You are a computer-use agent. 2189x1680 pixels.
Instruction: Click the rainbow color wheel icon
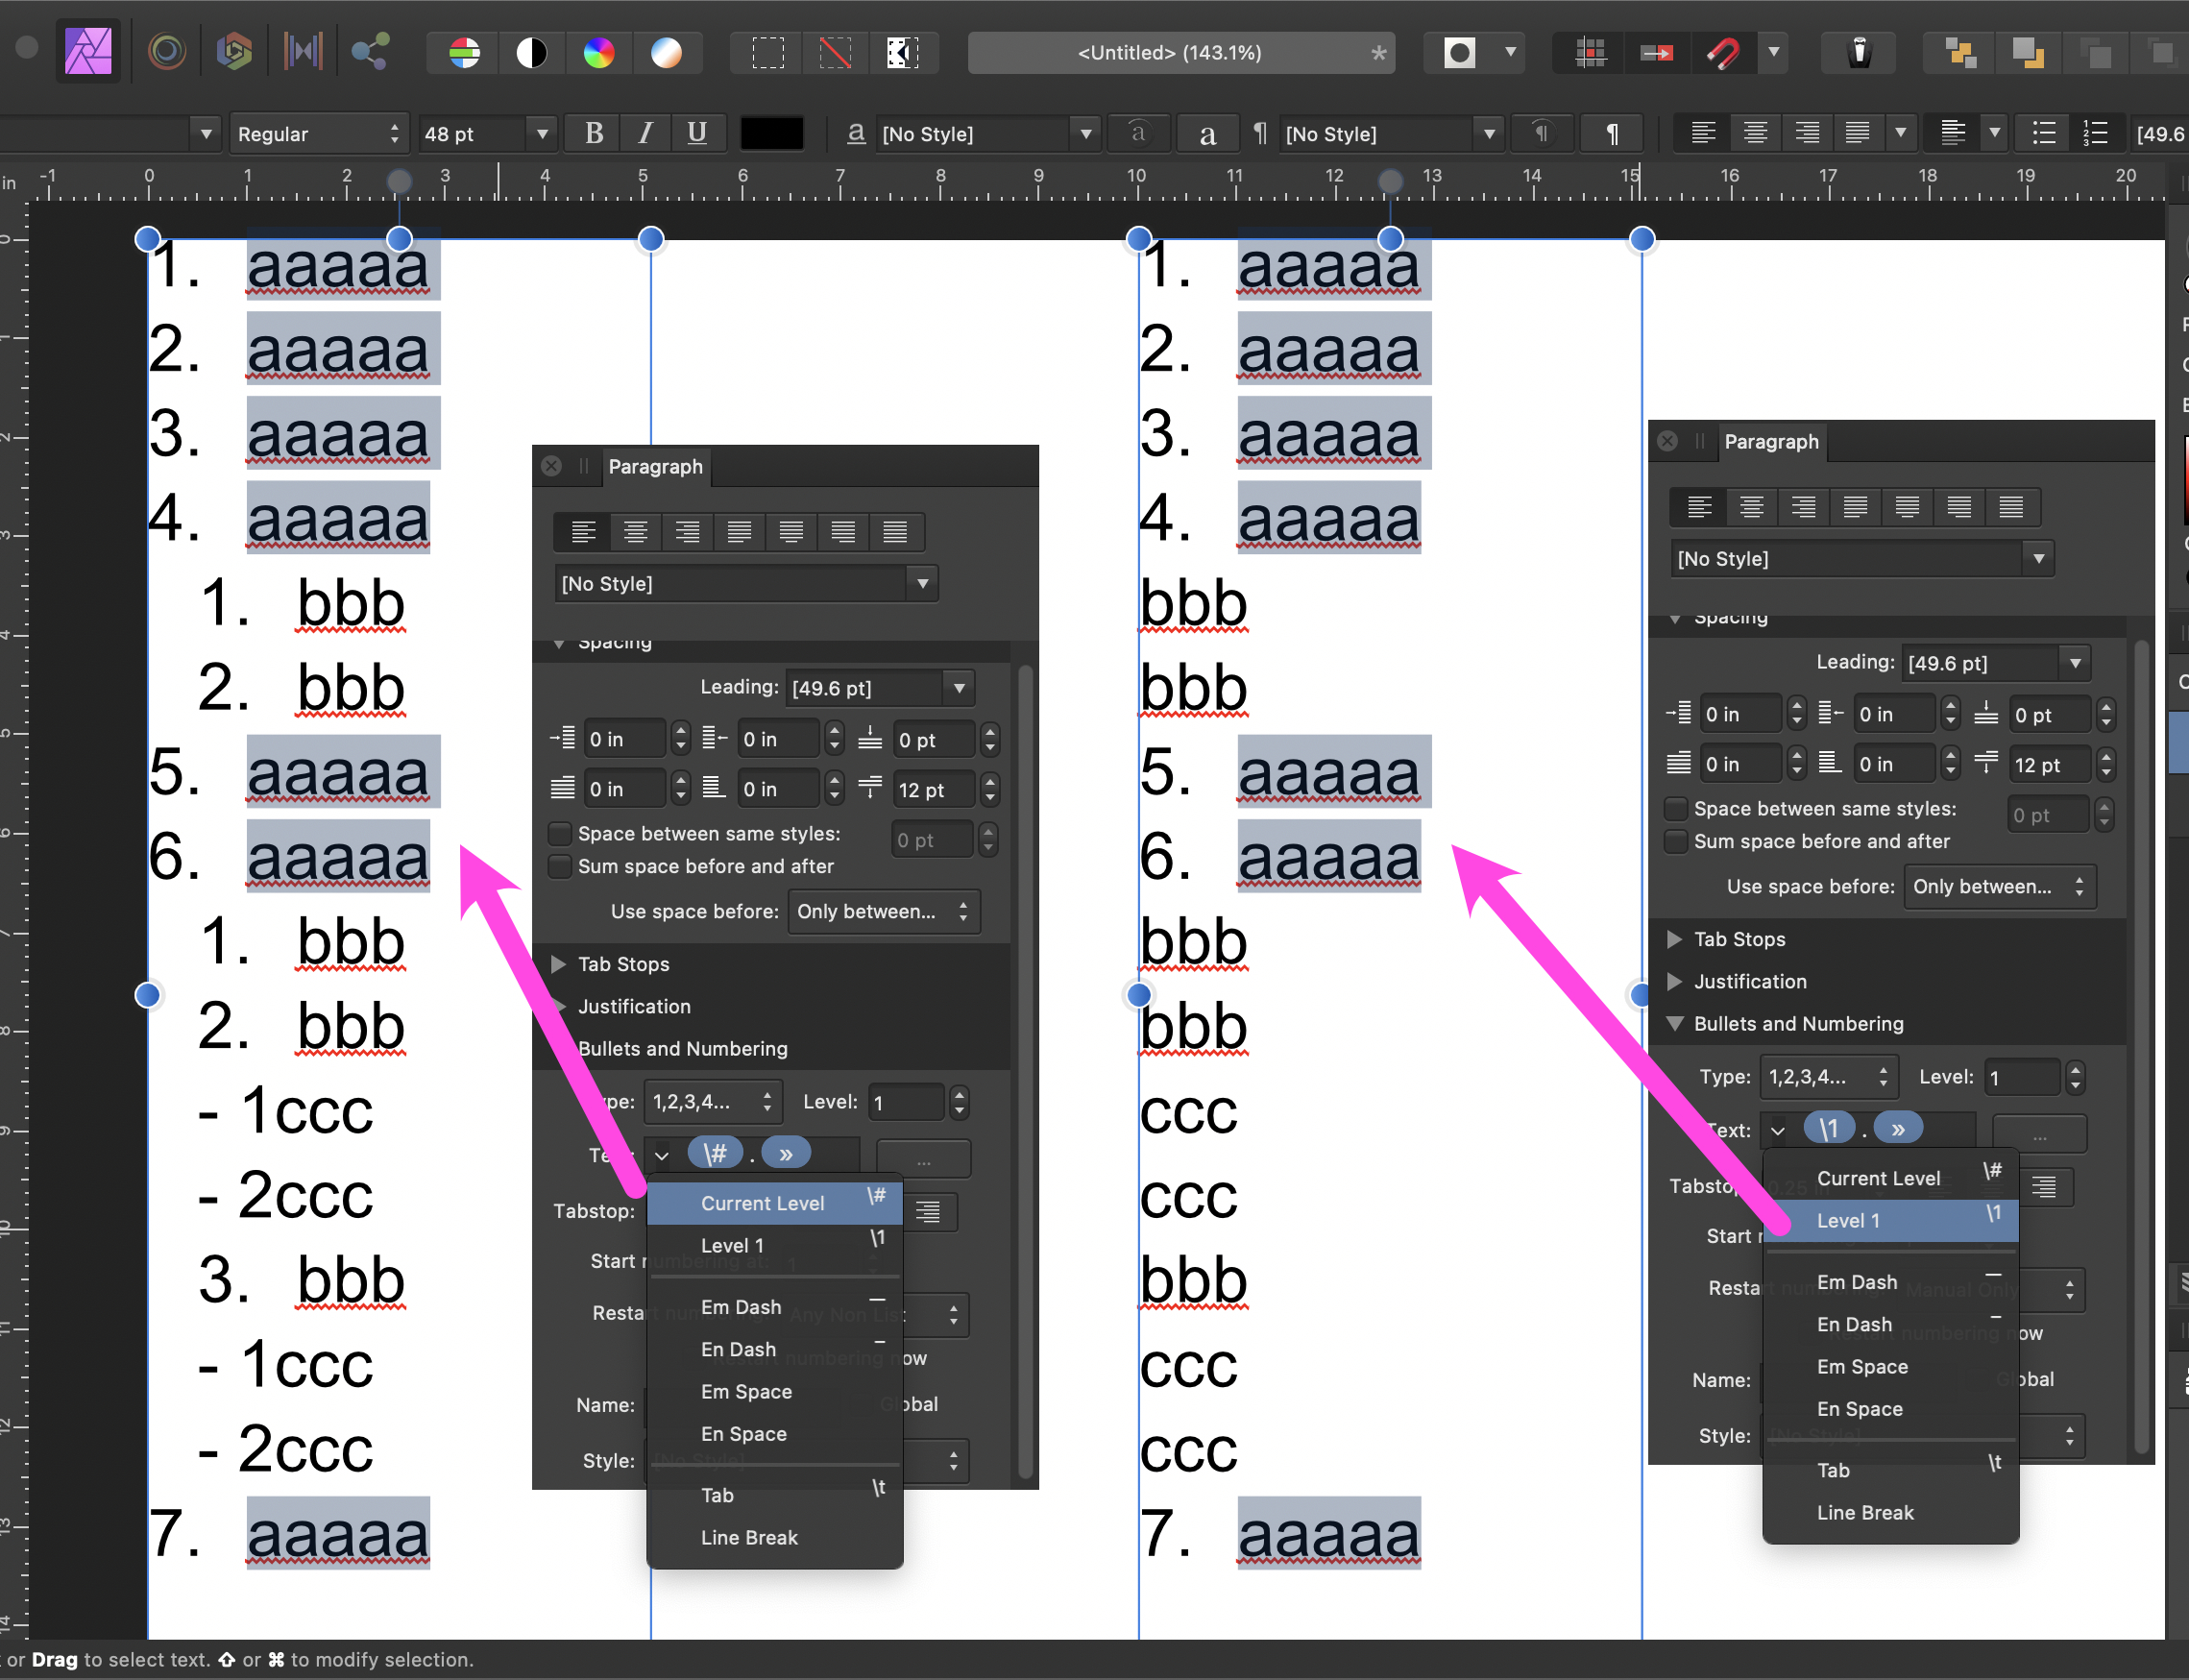[598, 53]
